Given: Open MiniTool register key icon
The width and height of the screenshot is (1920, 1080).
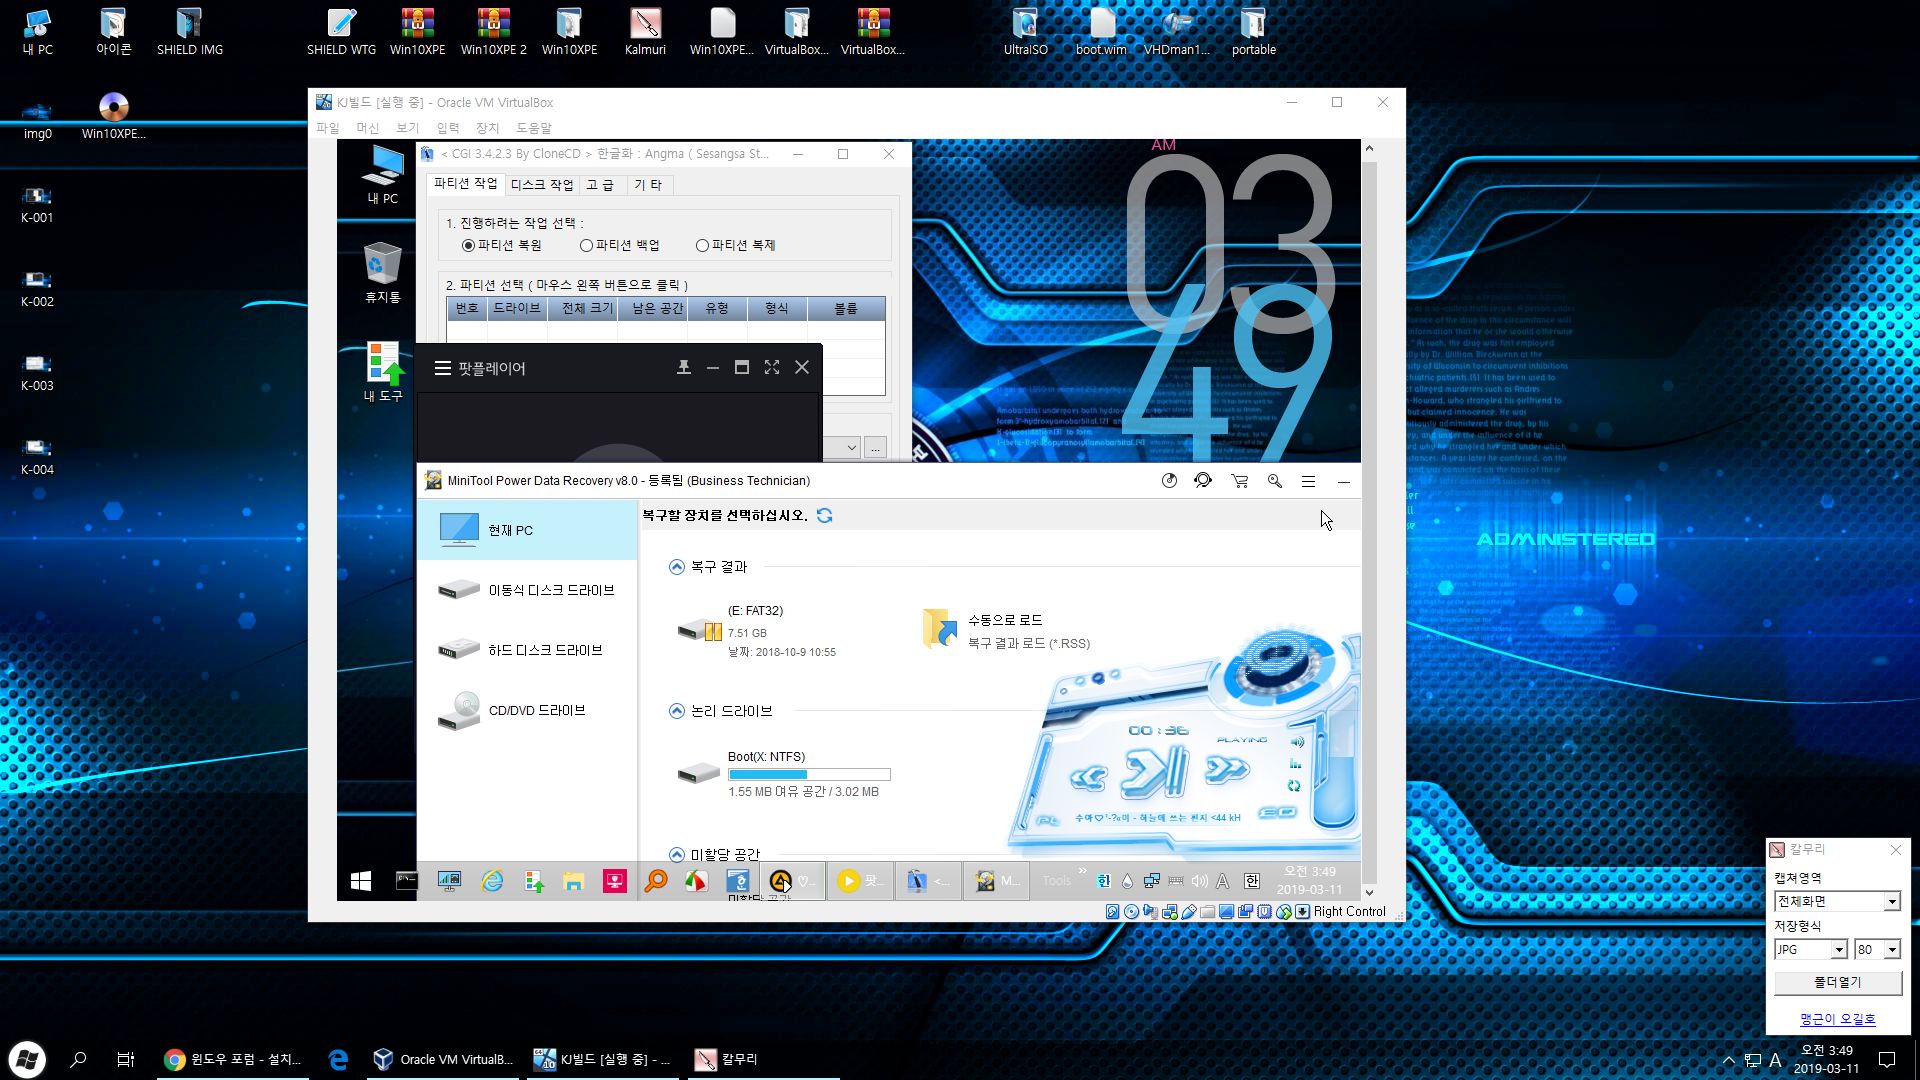Looking at the screenshot, I should 1274,481.
